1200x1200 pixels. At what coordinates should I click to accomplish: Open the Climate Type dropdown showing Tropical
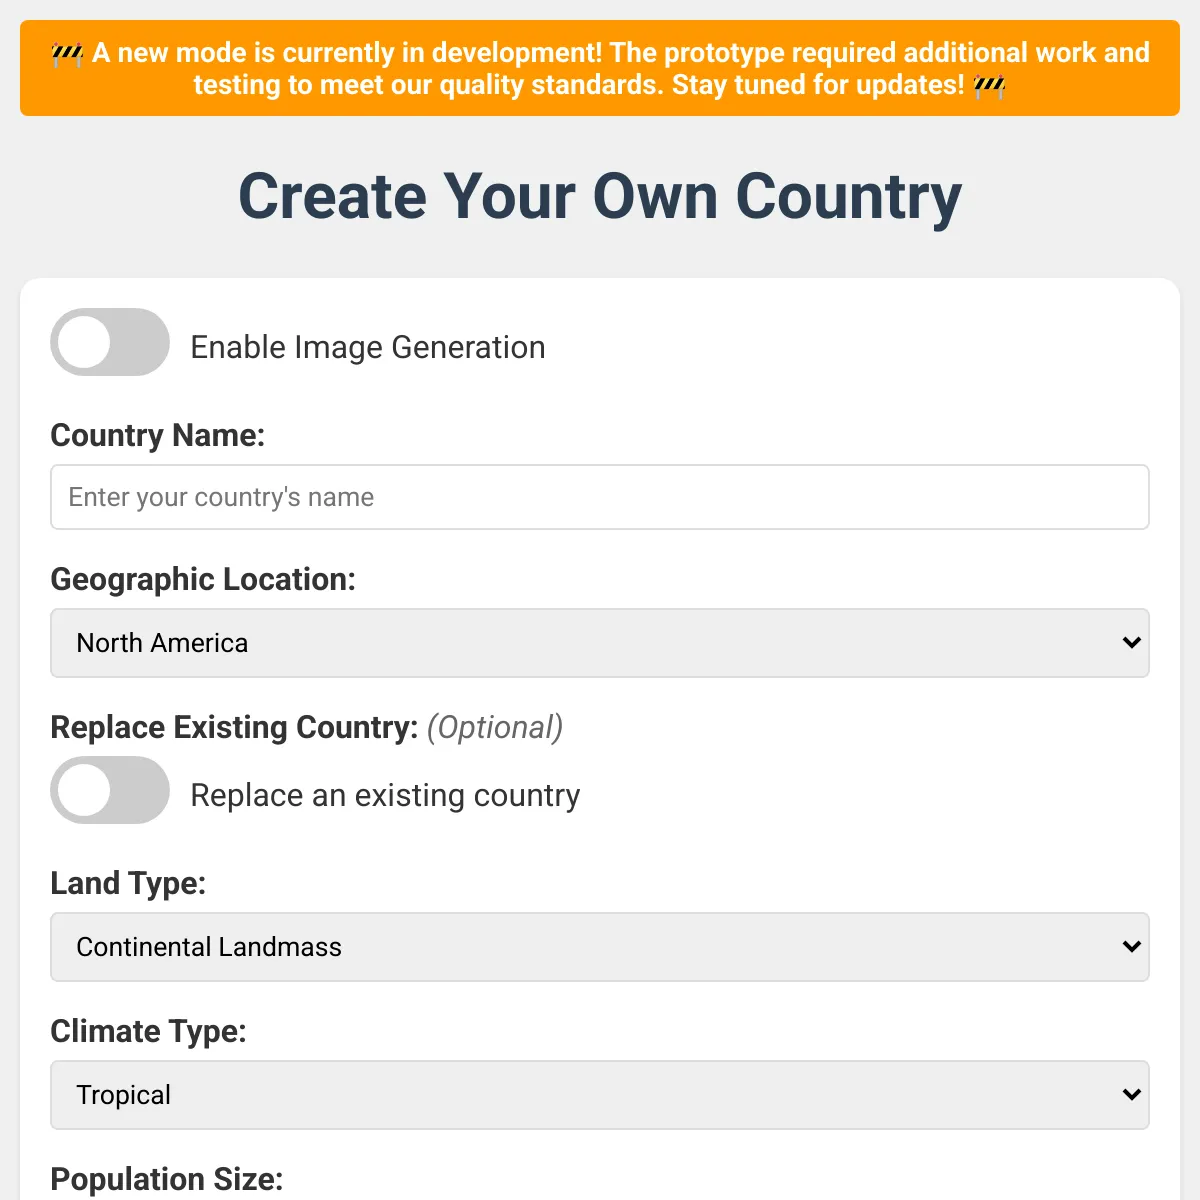point(600,1094)
